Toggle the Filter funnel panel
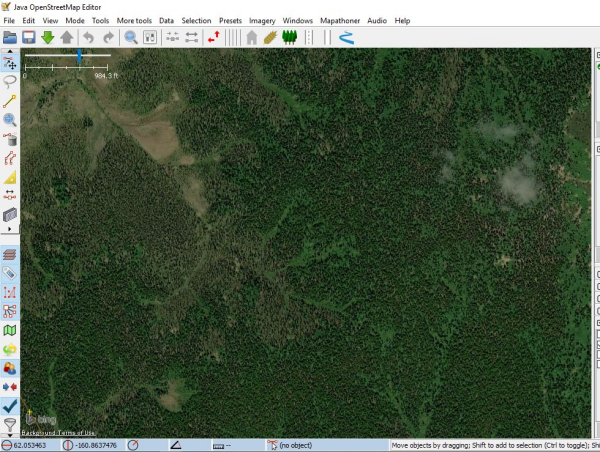600x452 pixels. coord(10,425)
